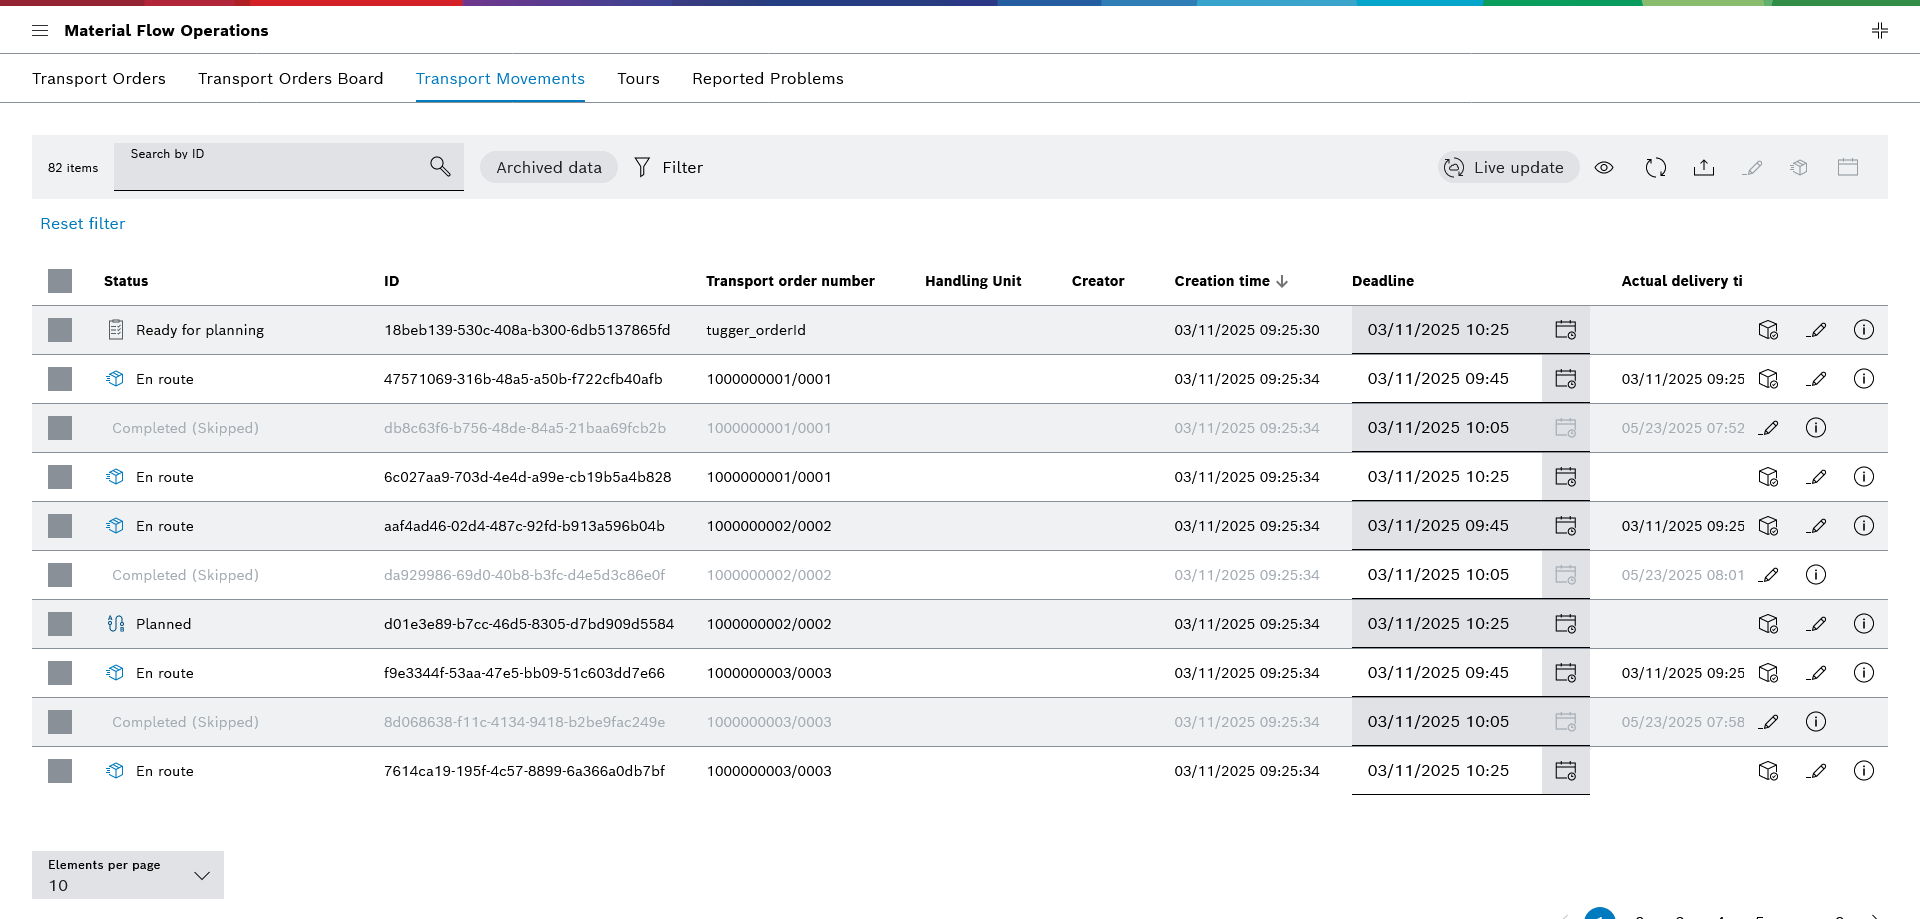The height and width of the screenshot is (919, 1920).
Task: Check the row with ID 47571069
Action: [60, 379]
